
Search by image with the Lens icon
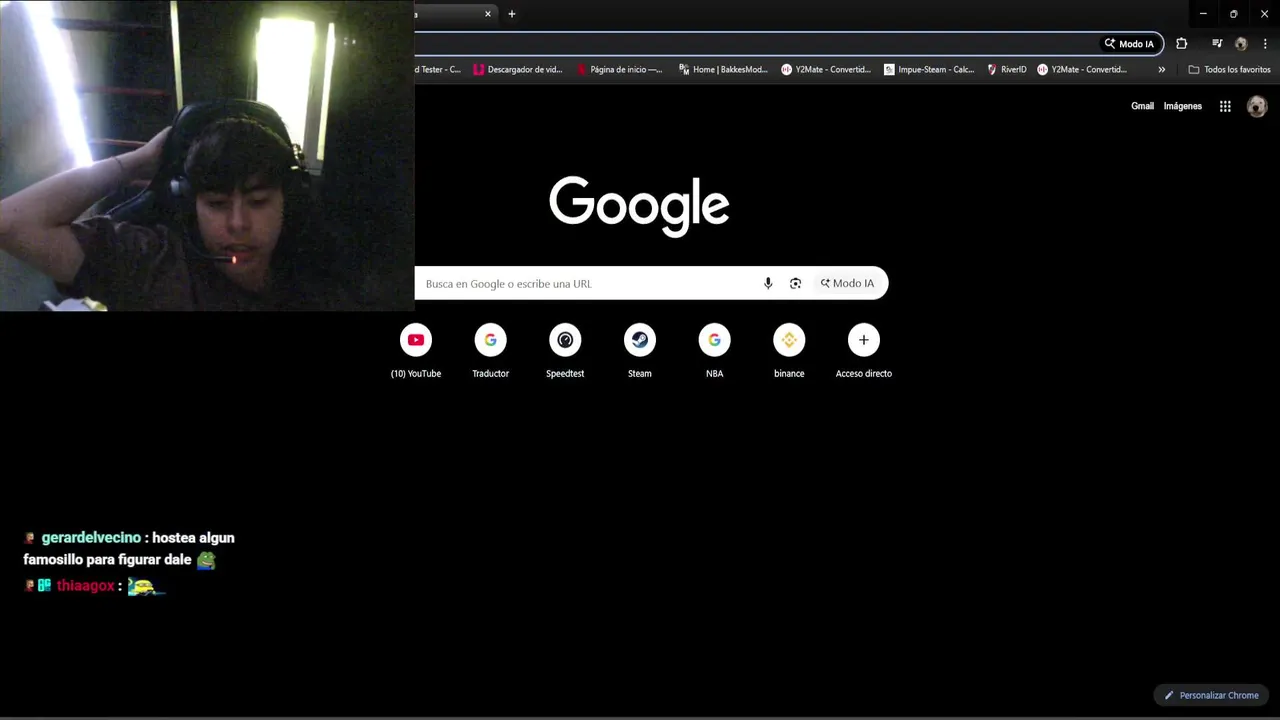[x=795, y=283]
